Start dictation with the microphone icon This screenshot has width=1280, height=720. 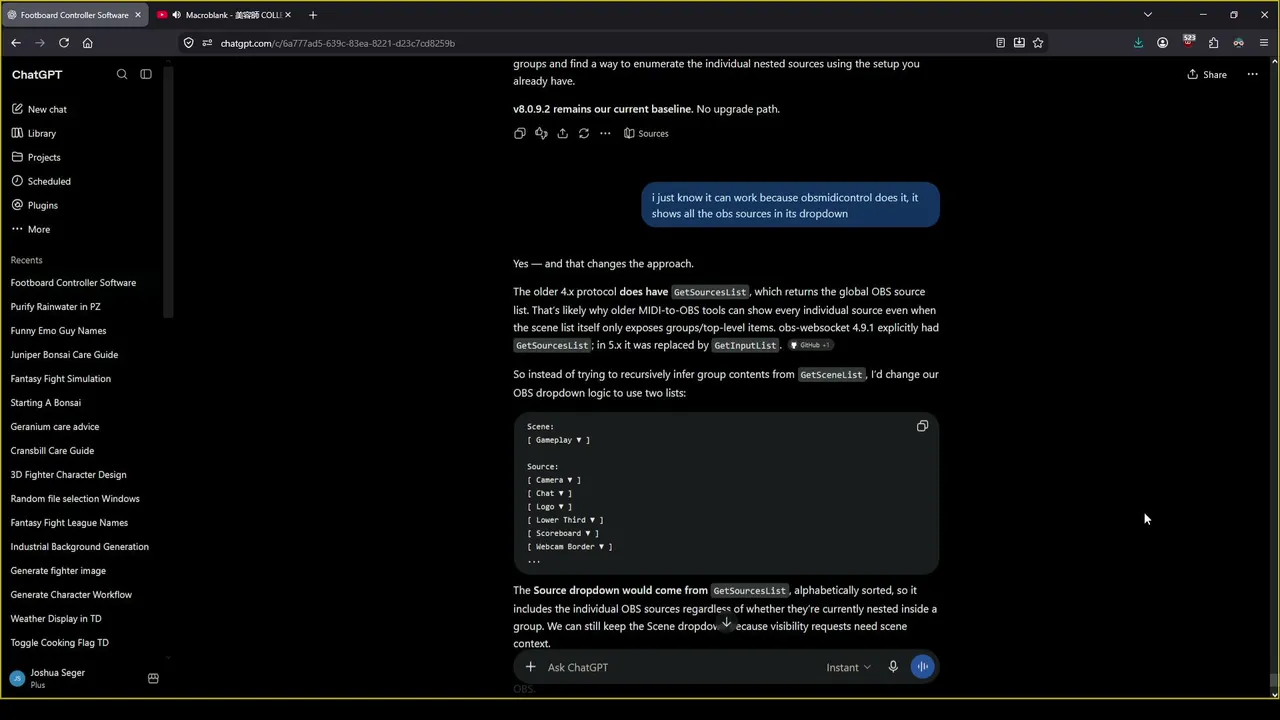point(893,667)
